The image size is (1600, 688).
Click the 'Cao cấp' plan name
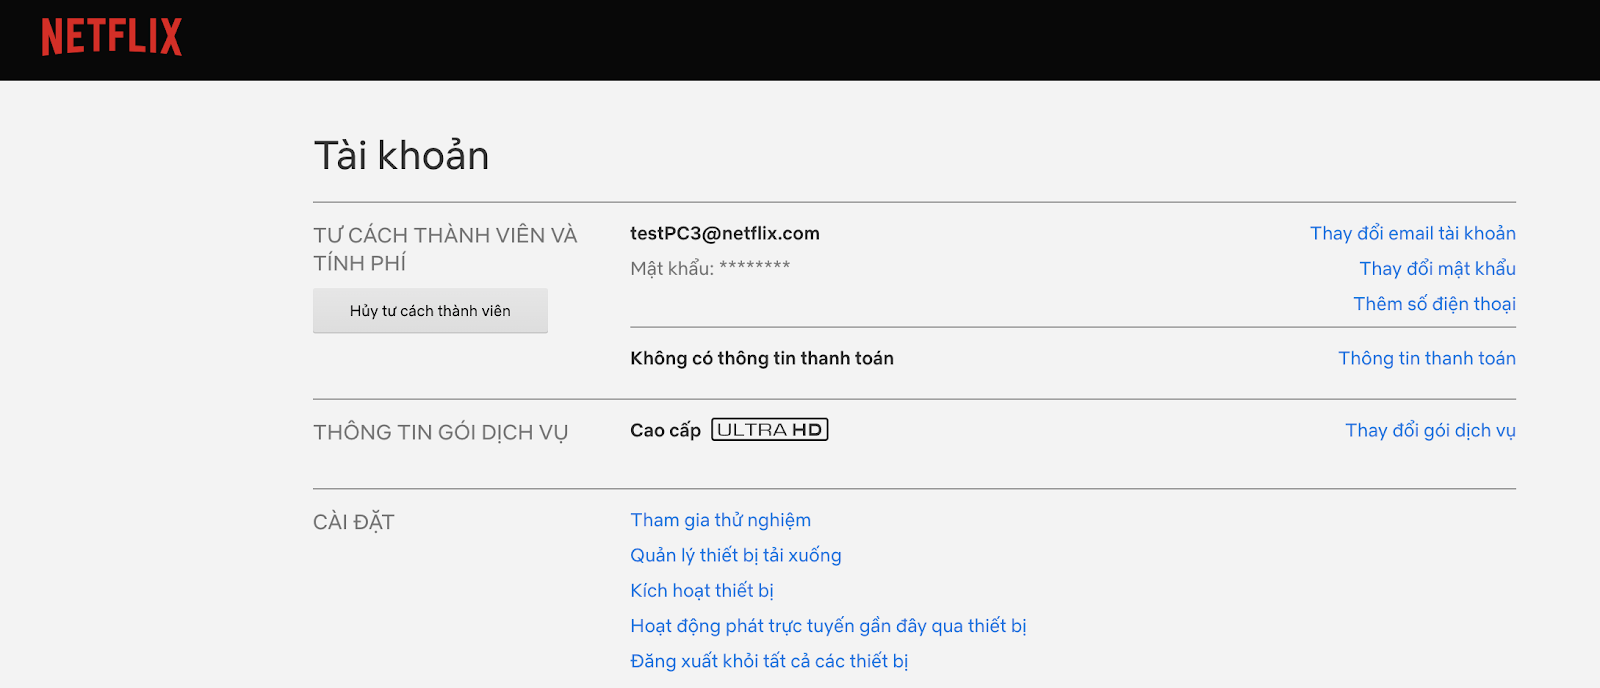click(665, 430)
